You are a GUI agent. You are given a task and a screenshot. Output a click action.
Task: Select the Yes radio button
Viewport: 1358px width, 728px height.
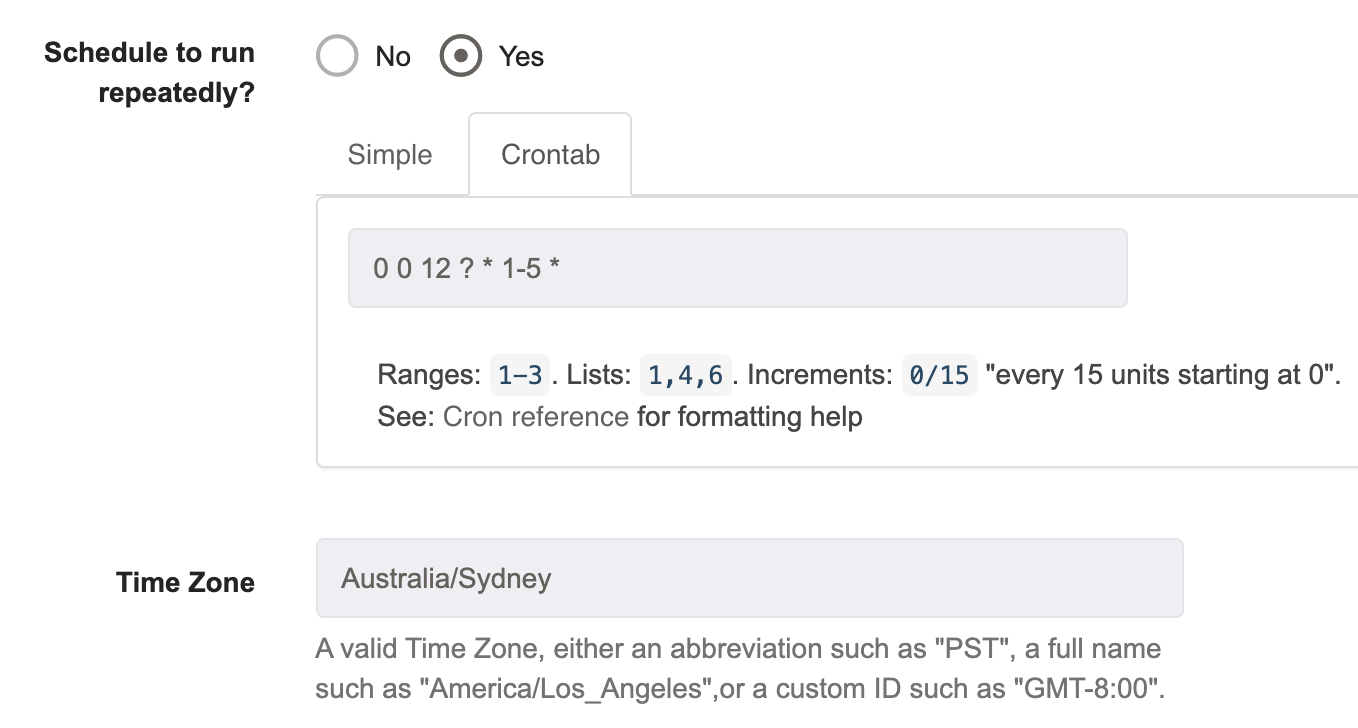[461, 57]
